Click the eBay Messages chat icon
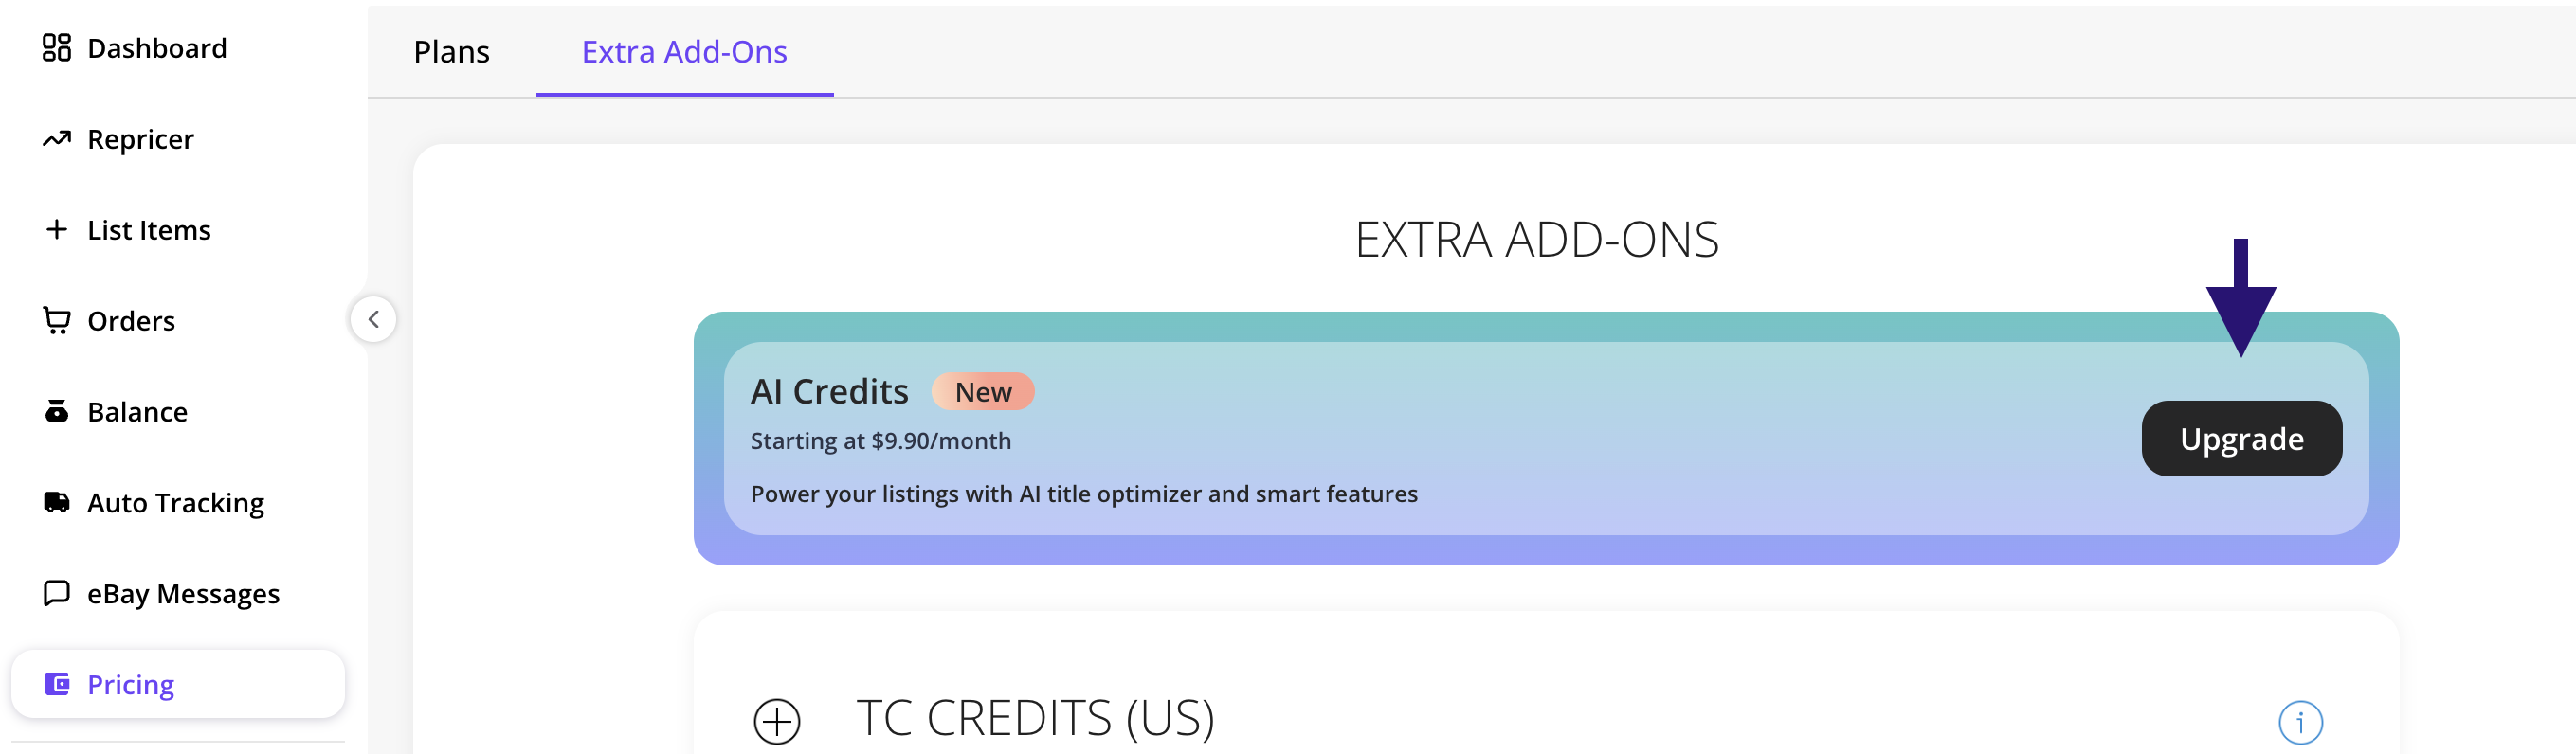2576x754 pixels. (55, 593)
